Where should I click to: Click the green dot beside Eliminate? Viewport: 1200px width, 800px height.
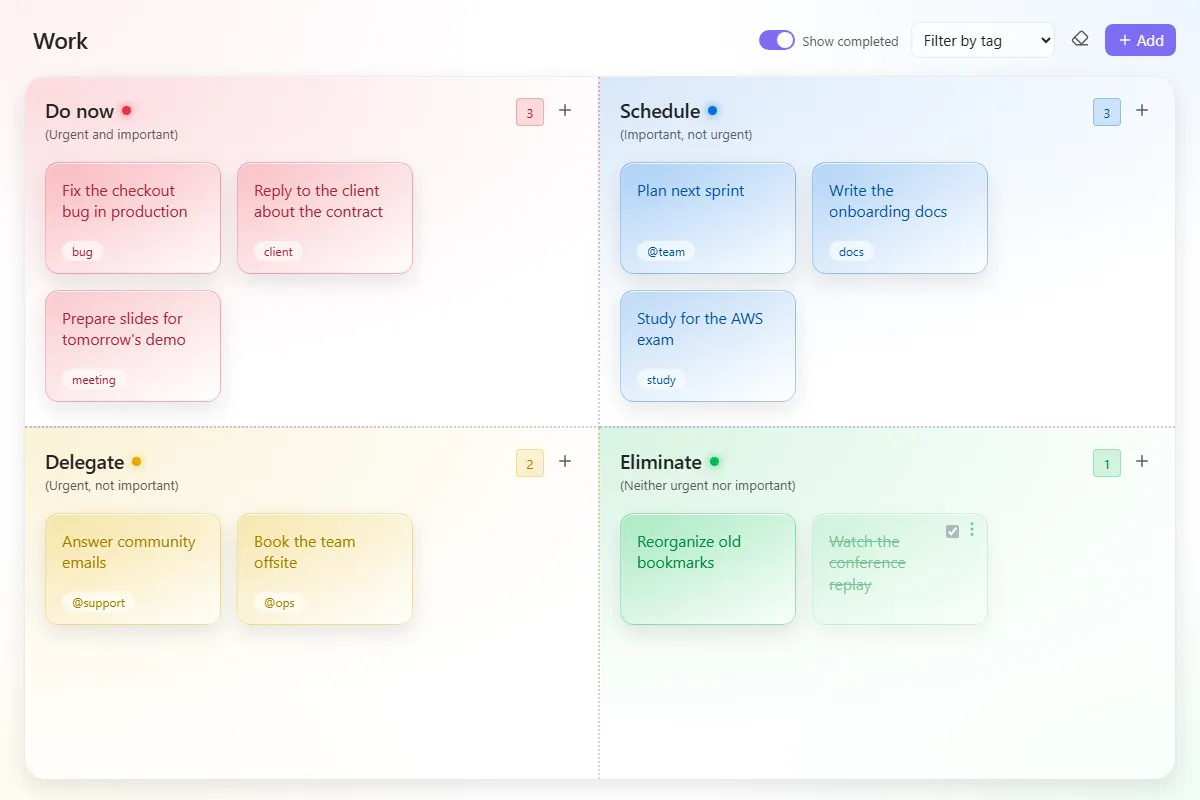tap(714, 461)
